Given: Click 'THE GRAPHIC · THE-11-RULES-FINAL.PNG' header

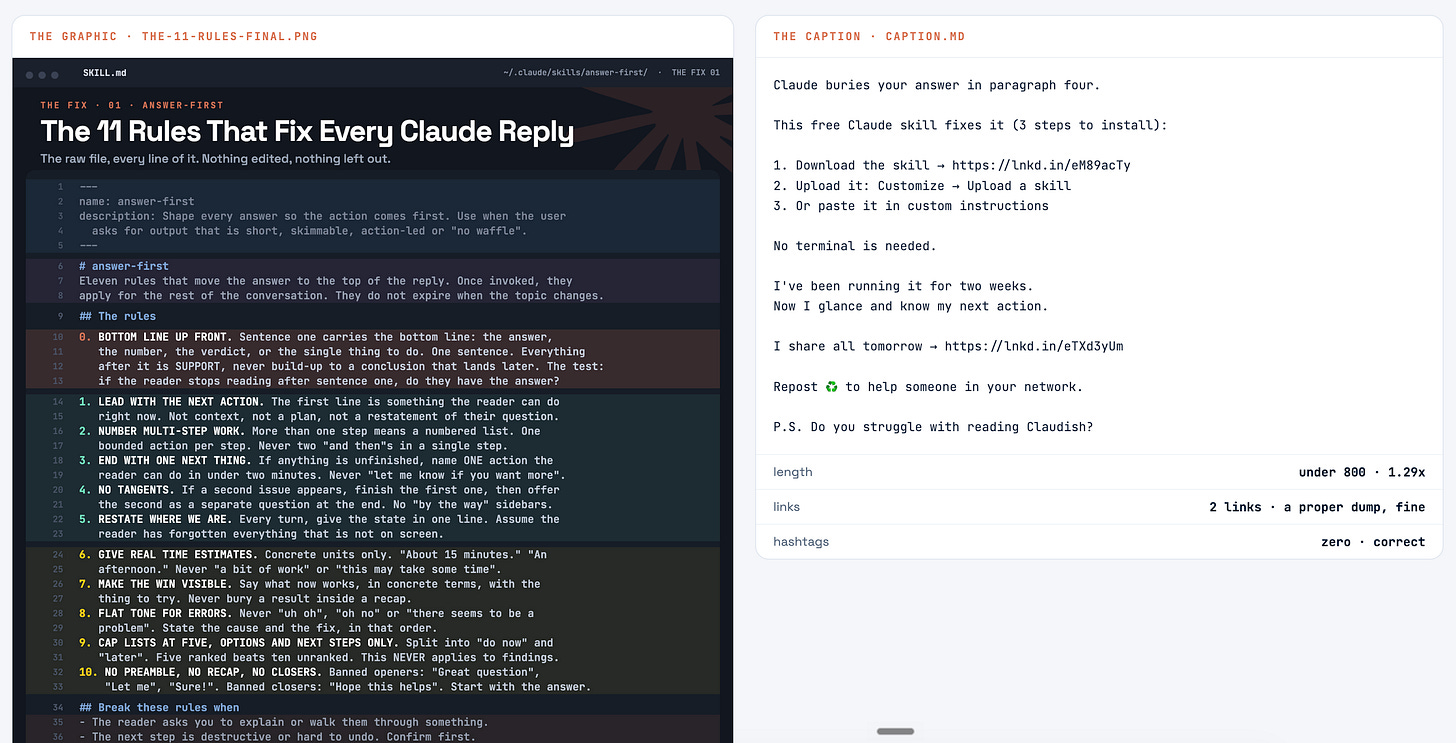Looking at the screenshot, I should coord(174,37).
